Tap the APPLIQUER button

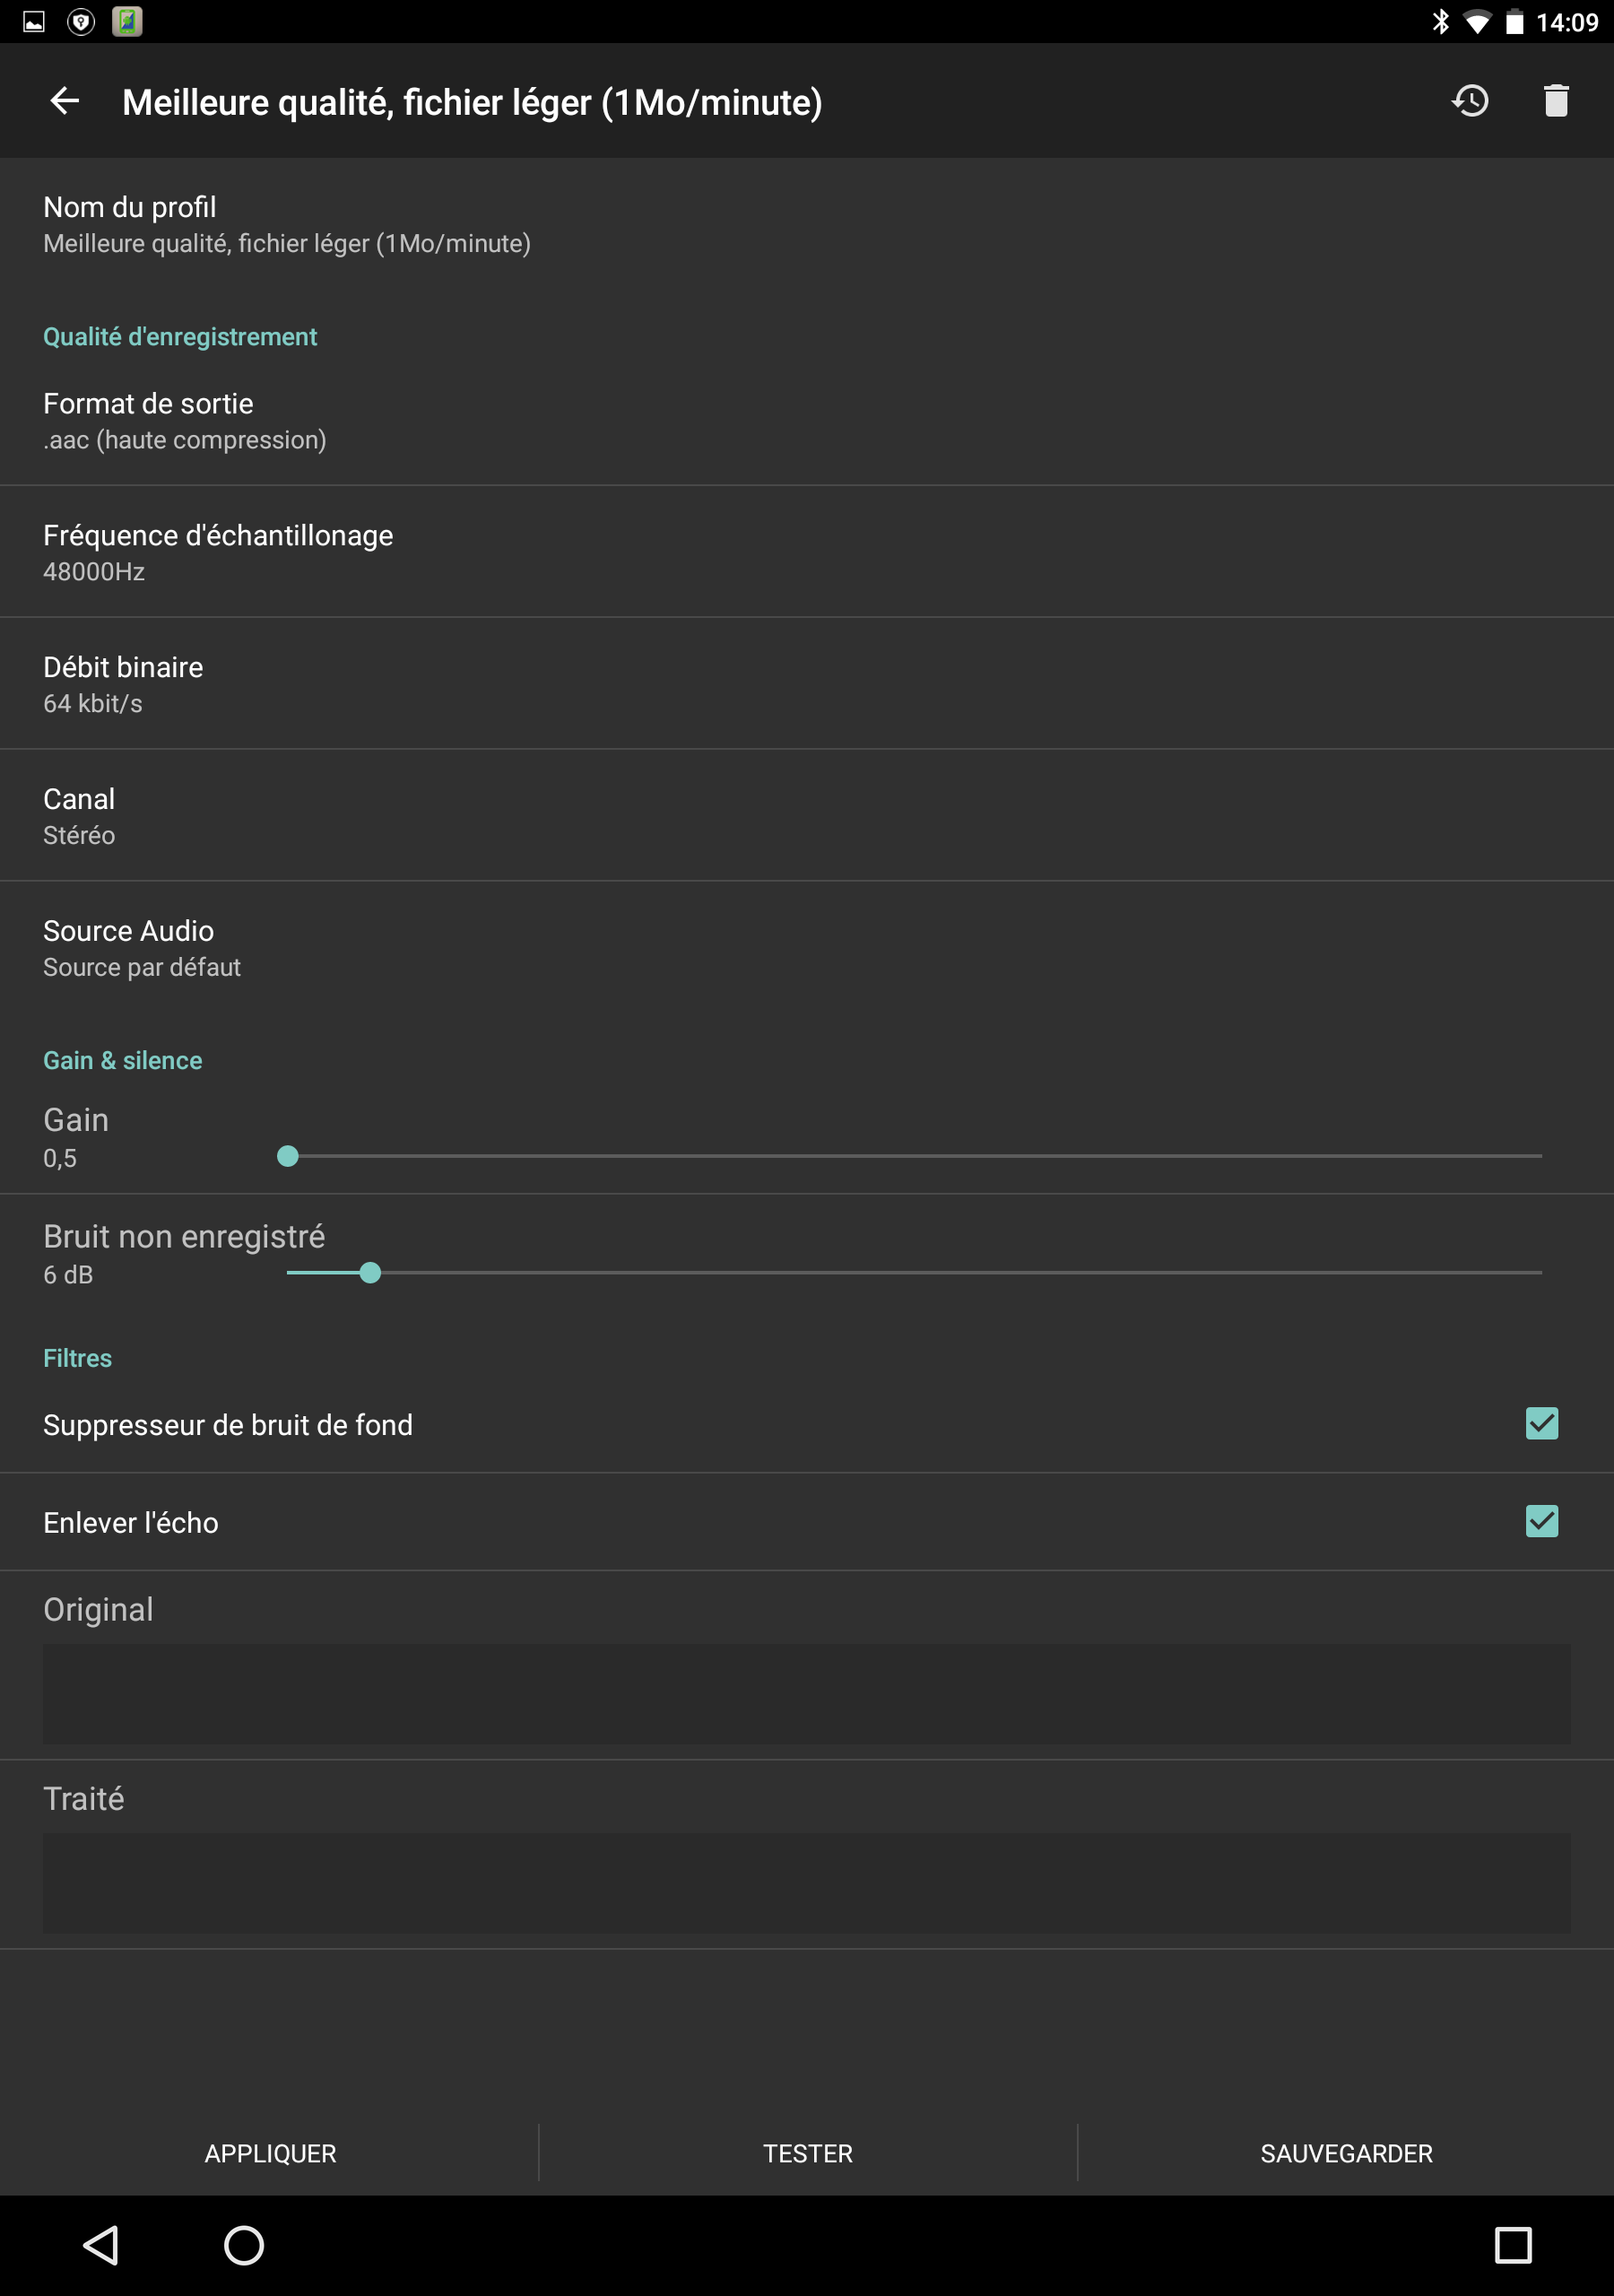tap(270, 2153)
